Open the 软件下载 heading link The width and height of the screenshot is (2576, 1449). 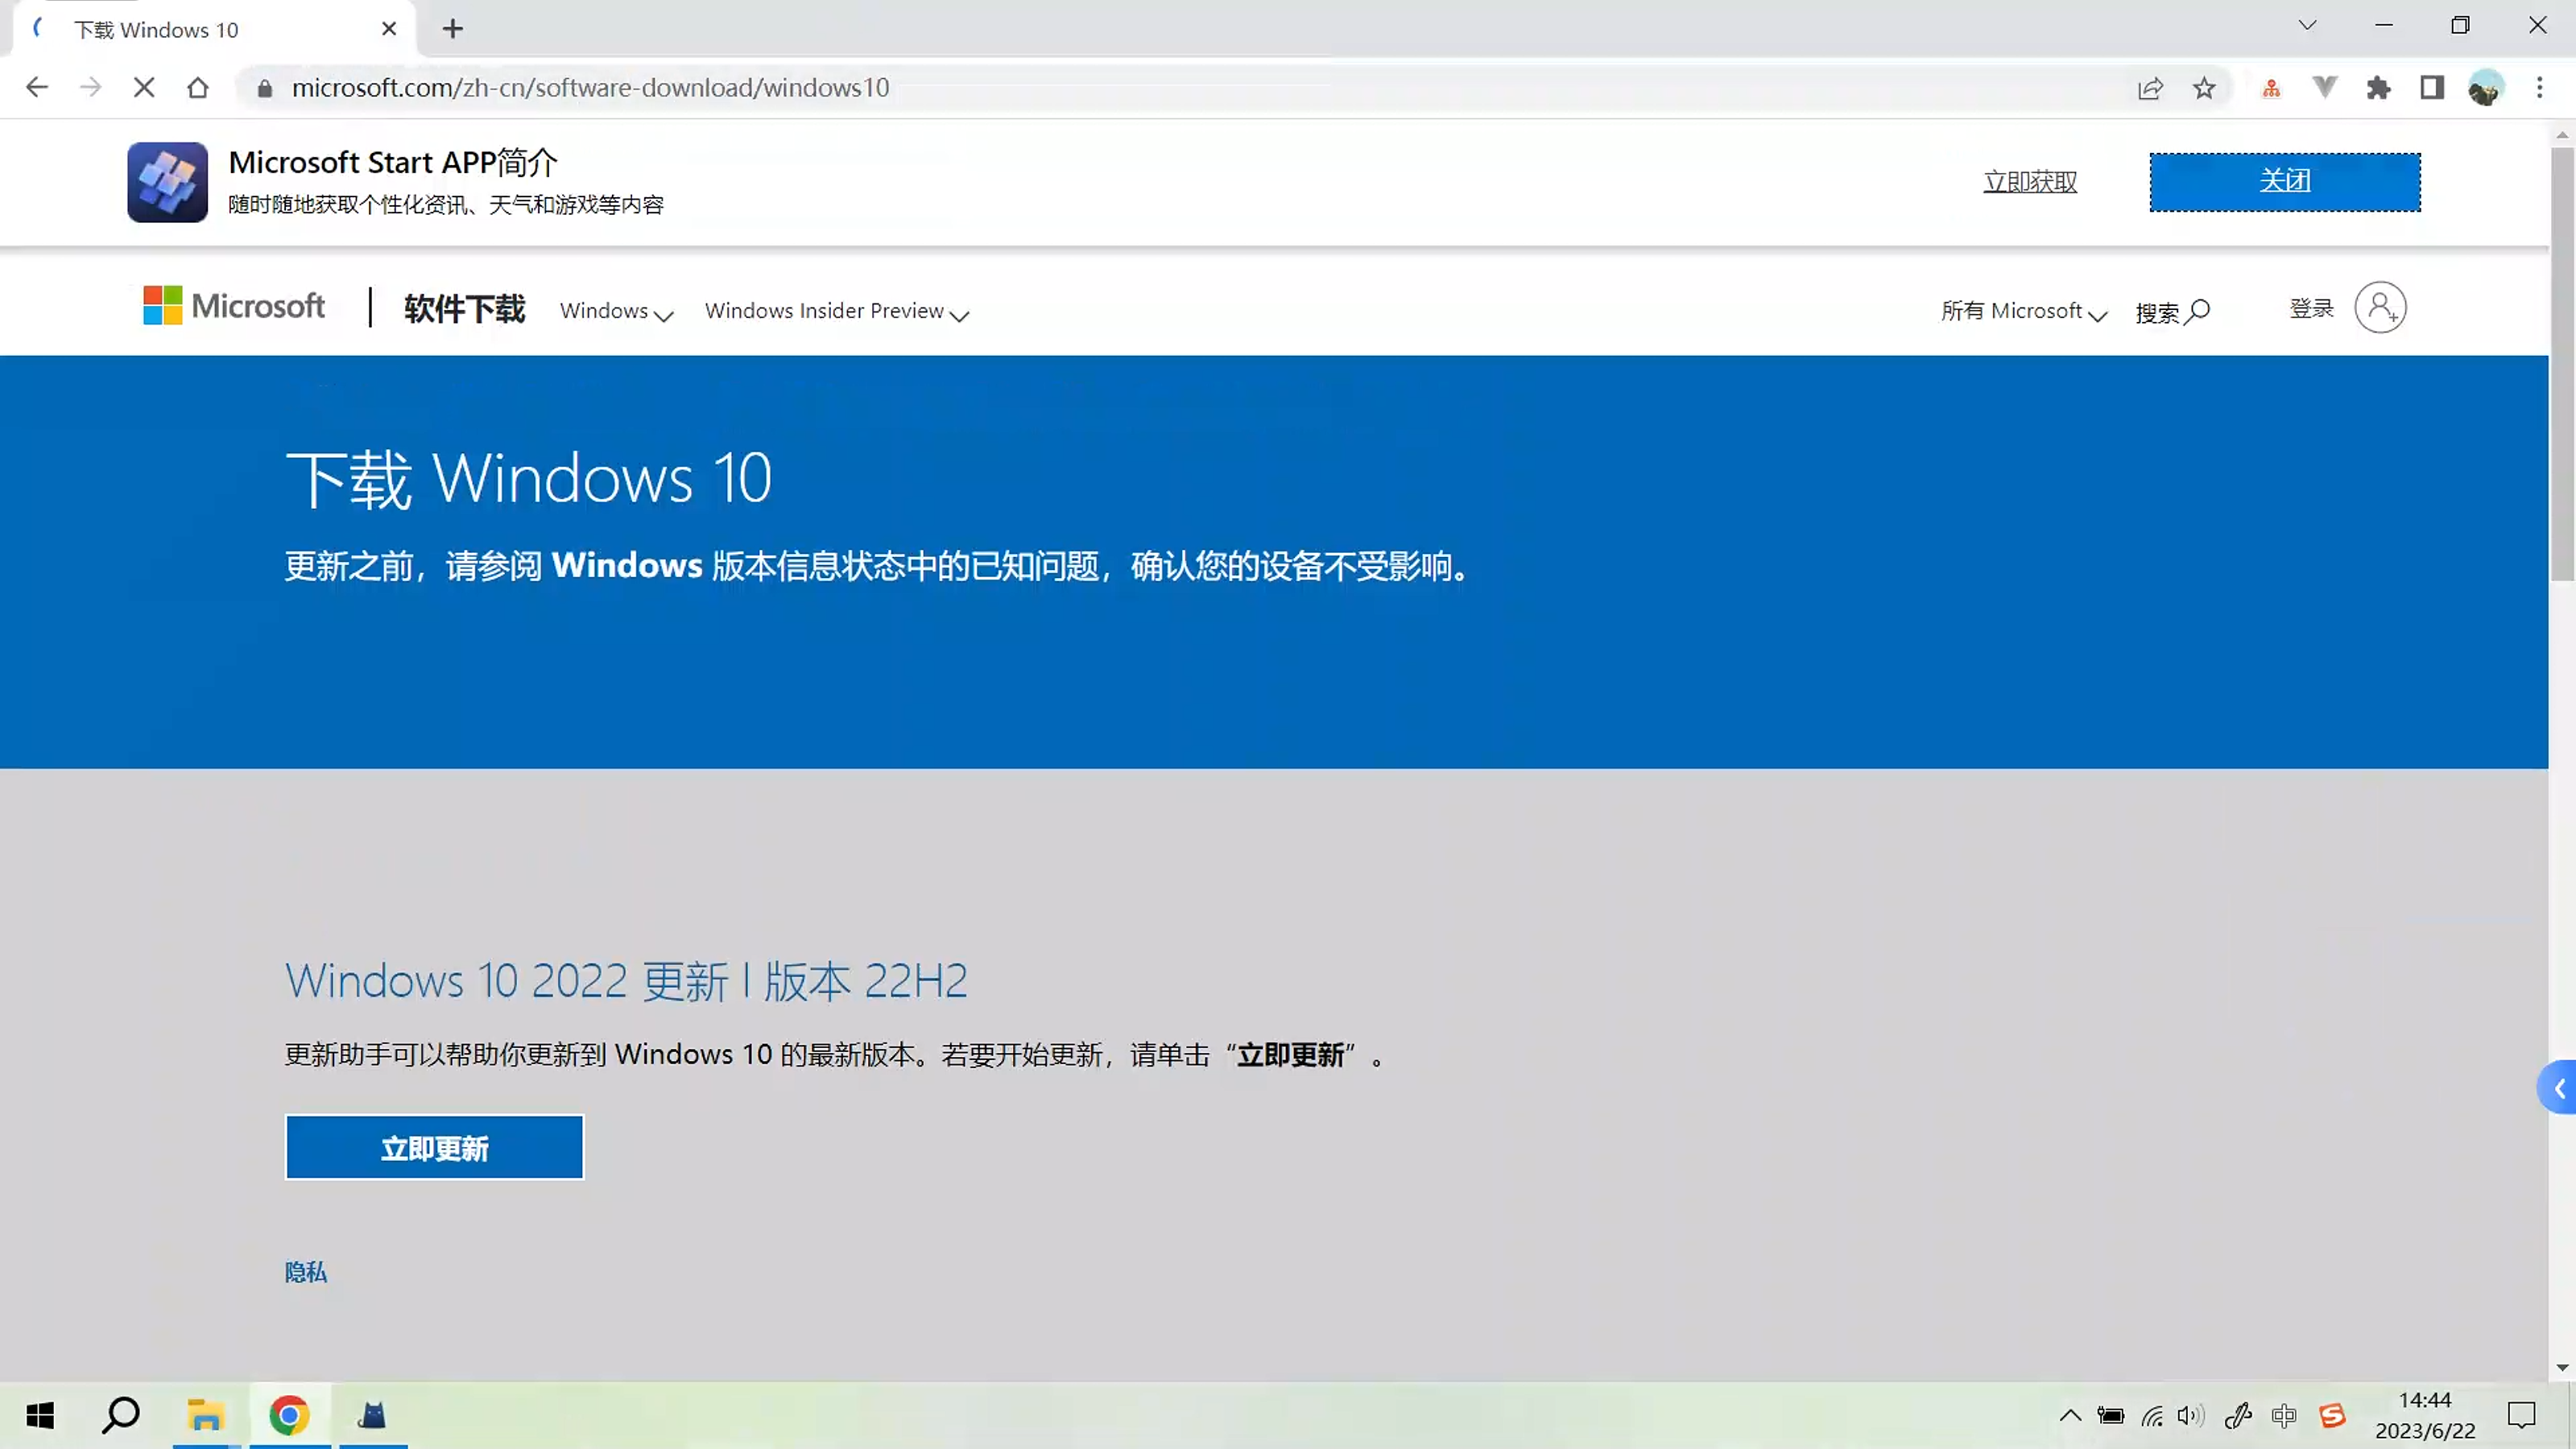pyautogui.click(x=464, y=309)
